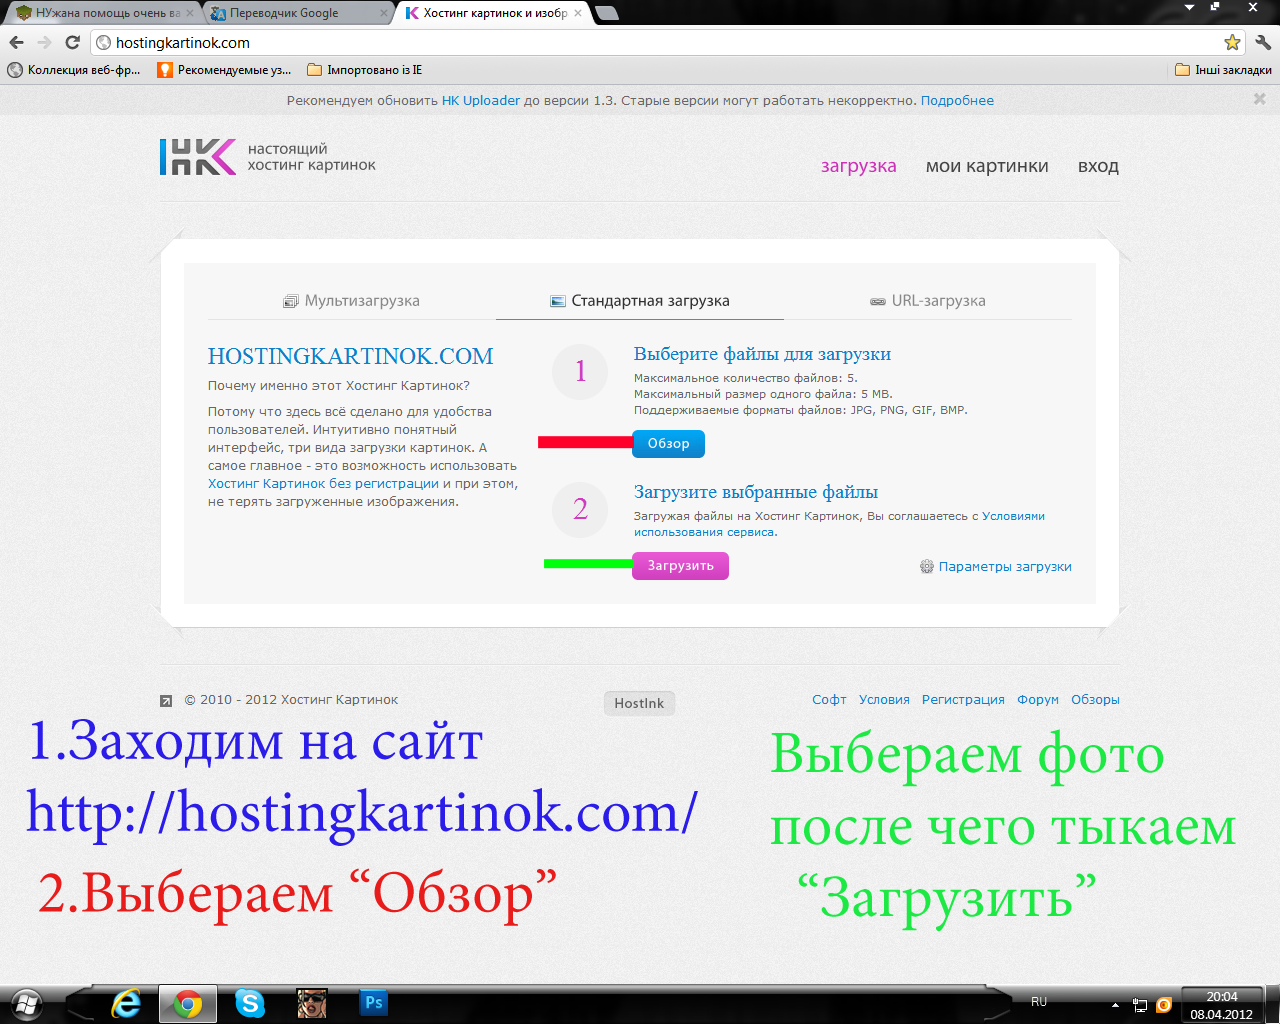The height and width of the screenshot is (1024, 1280).
Task: Open the Windows Start menu
Action: [27, 1003]
